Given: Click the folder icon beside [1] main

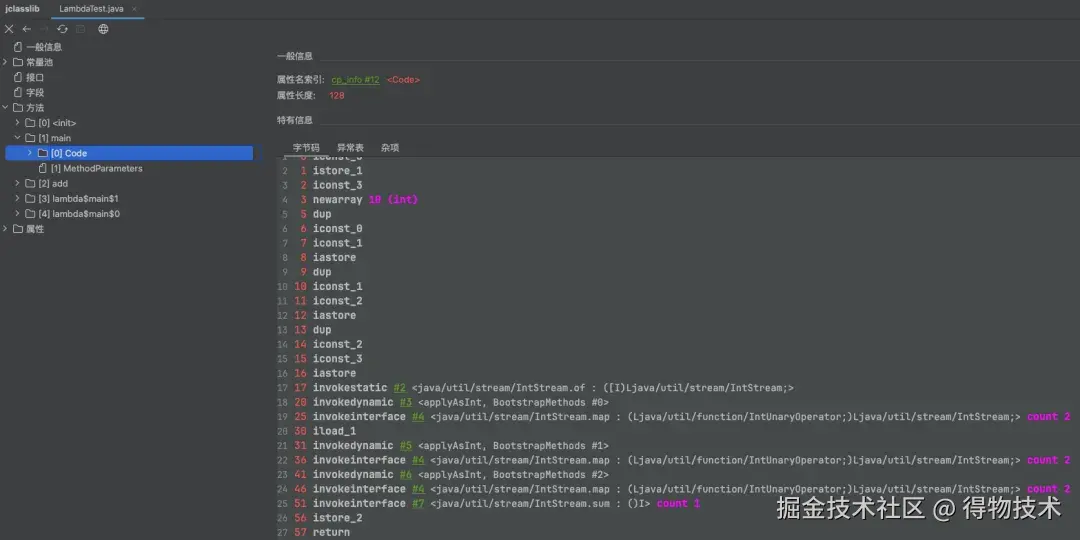Looking at the screenshot, I should click(30, 138).
